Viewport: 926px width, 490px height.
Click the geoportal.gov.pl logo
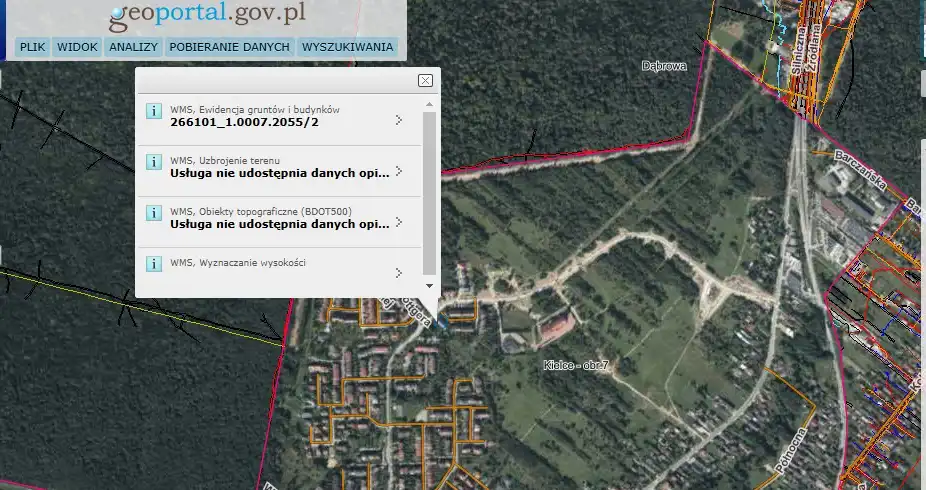(207, 15)
